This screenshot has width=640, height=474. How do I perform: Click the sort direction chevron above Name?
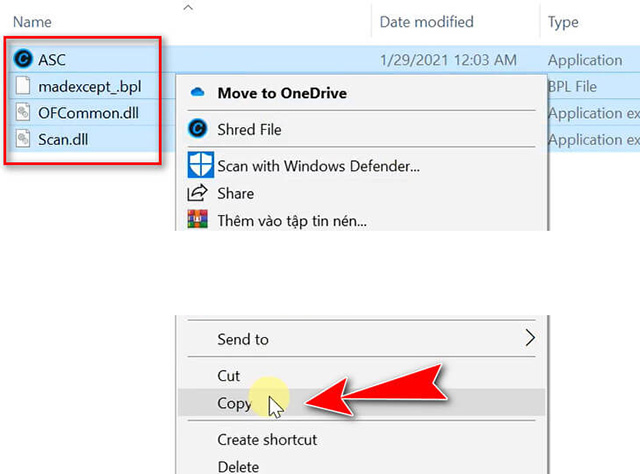click(188, 7)
